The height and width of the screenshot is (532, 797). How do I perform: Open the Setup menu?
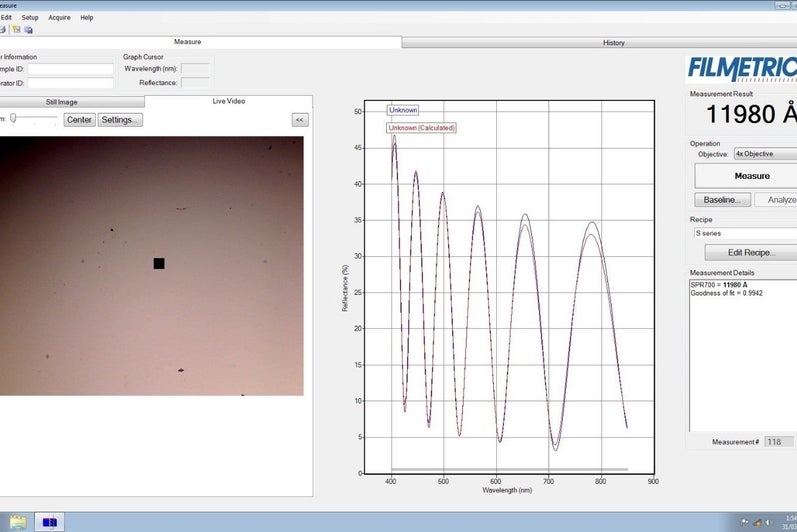click(30, 17)
